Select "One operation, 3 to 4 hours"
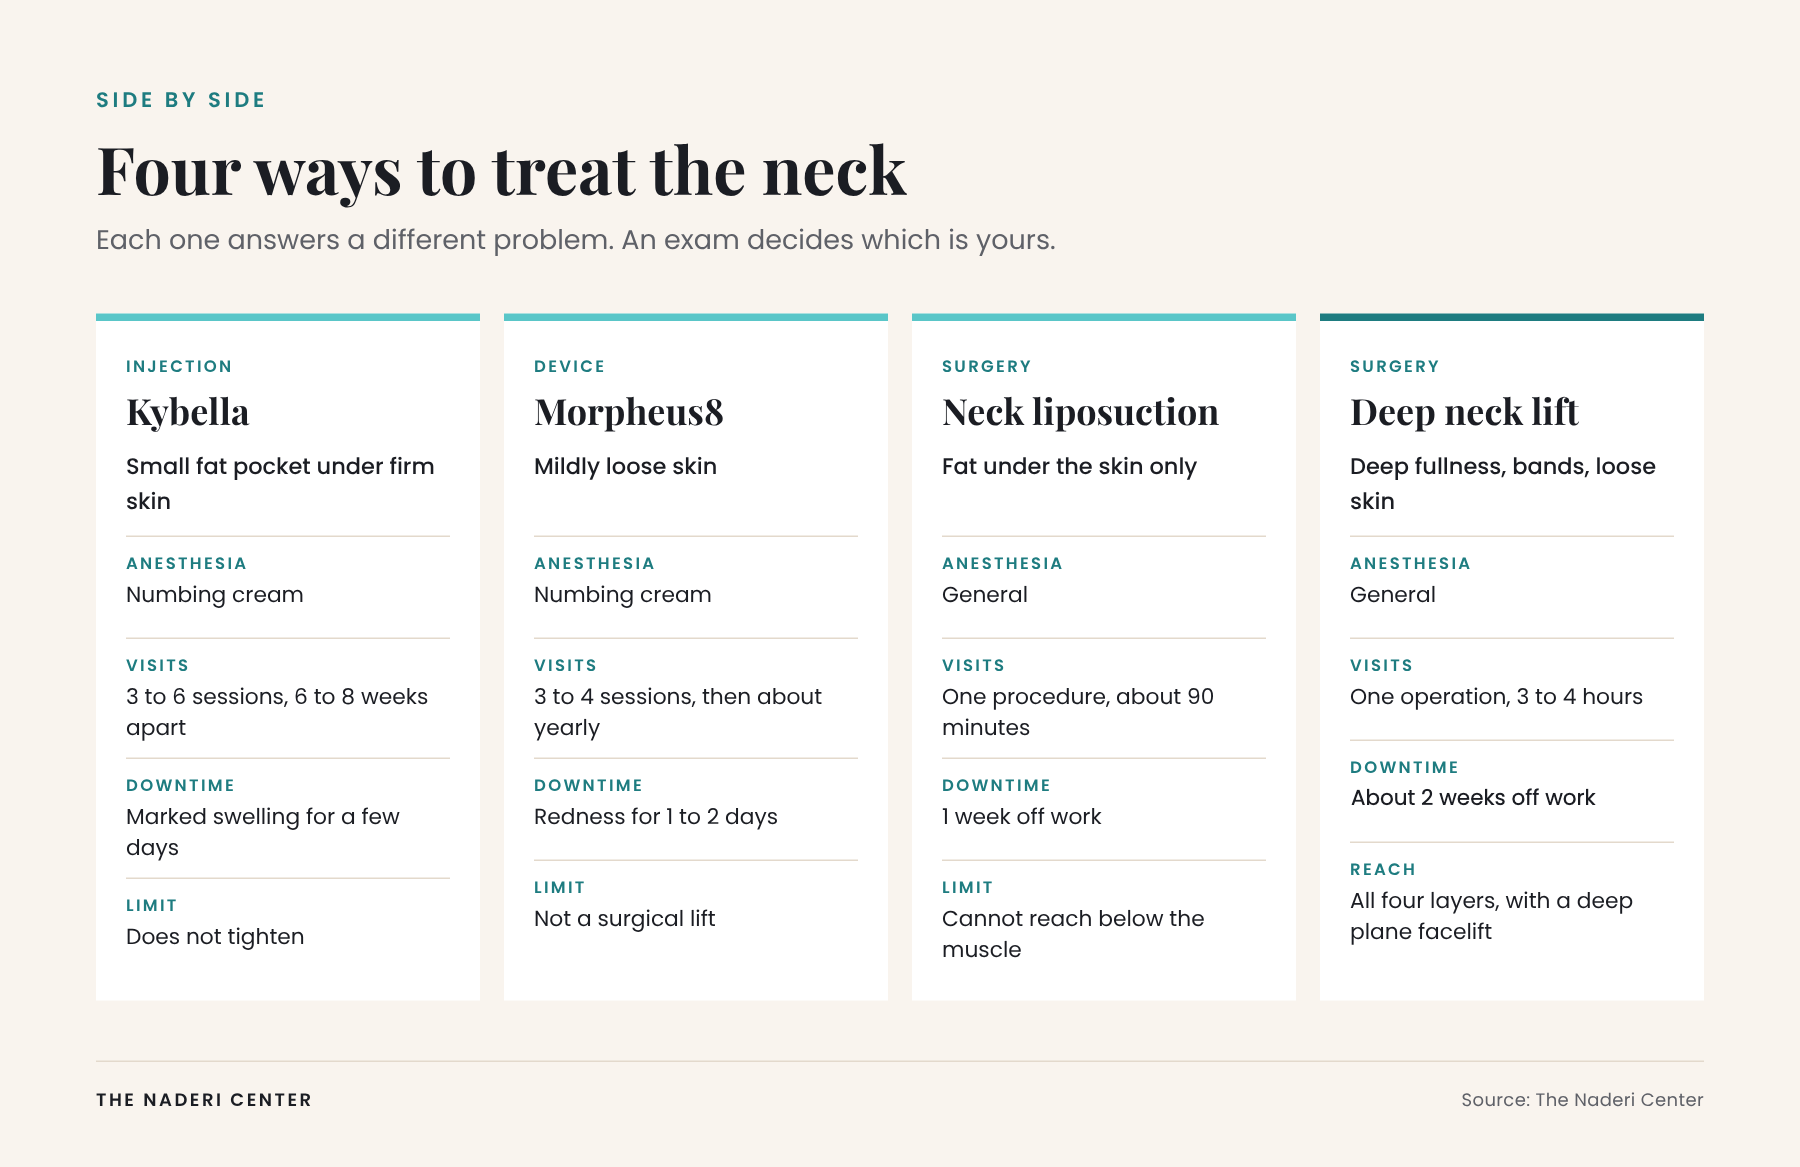 coord(1497,697)
